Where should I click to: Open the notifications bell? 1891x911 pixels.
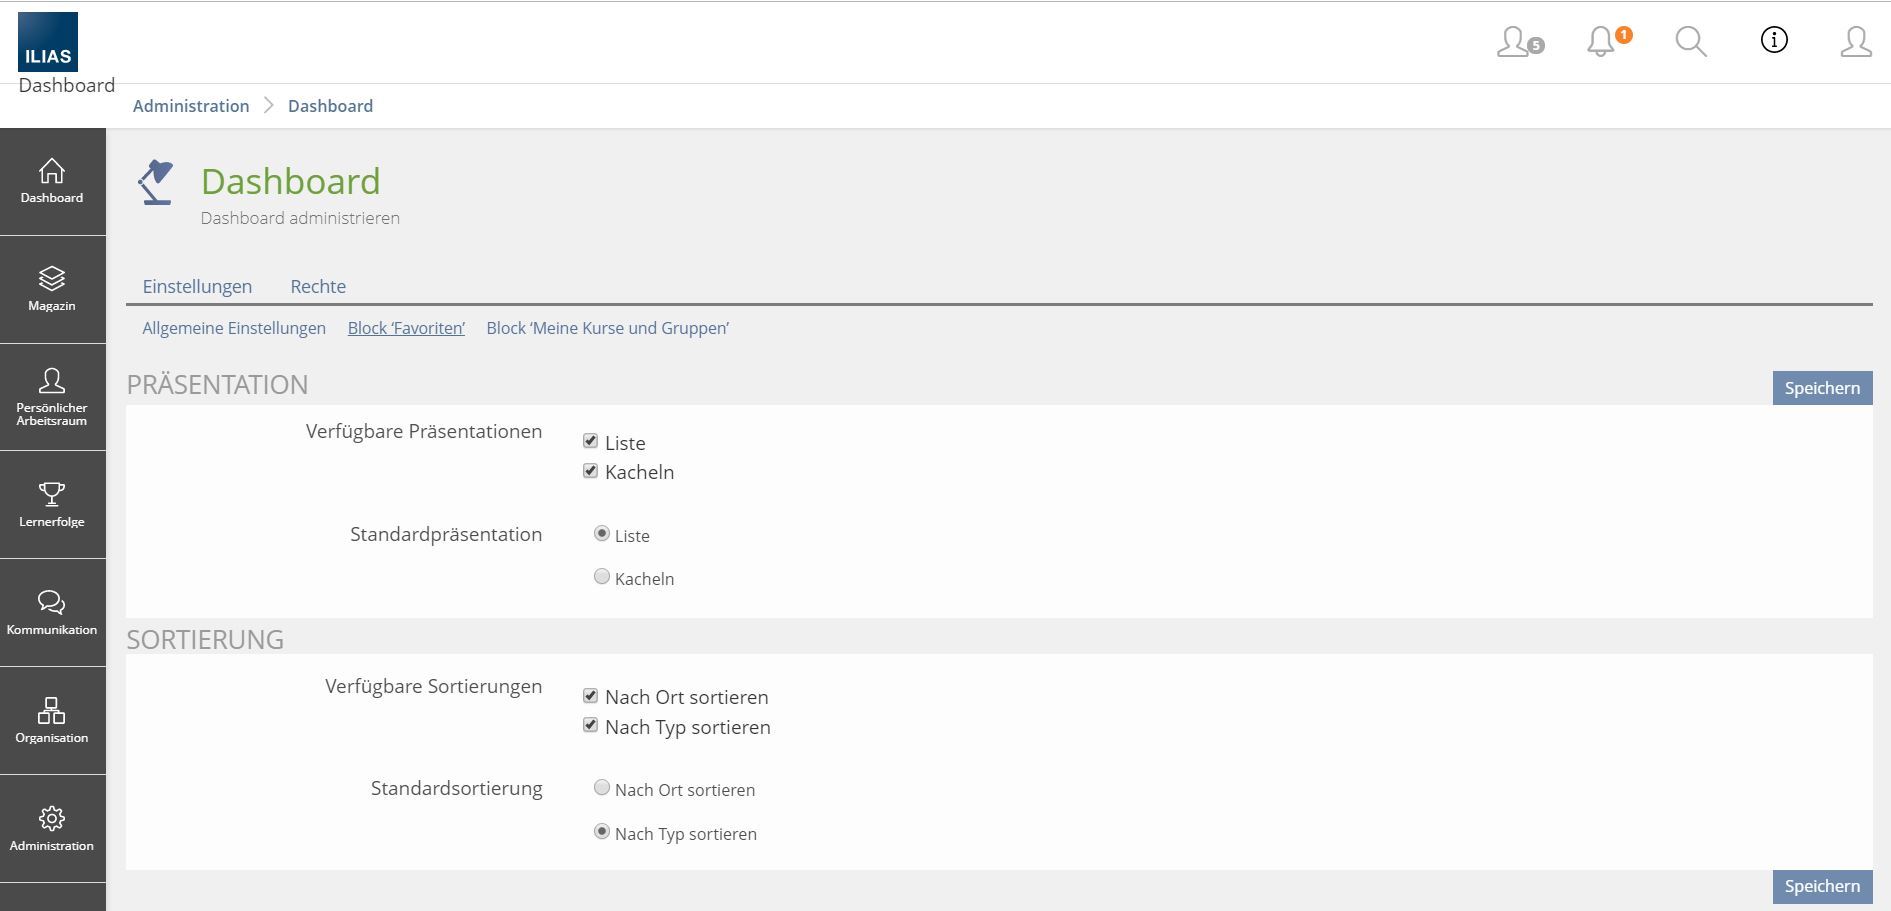pos(1602,42)
